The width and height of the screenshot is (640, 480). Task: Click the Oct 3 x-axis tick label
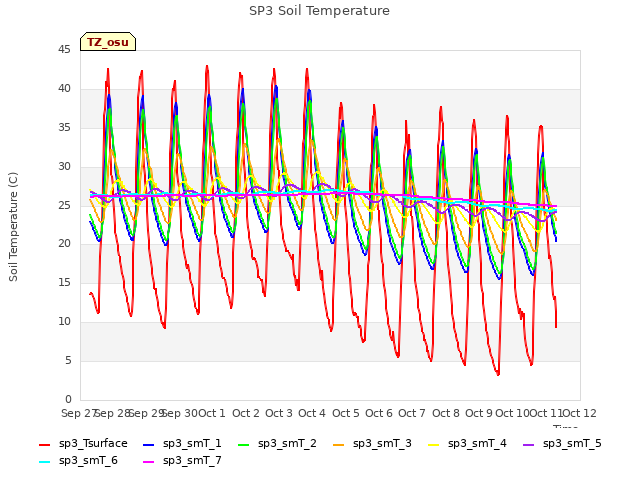[x=279, y=413]
